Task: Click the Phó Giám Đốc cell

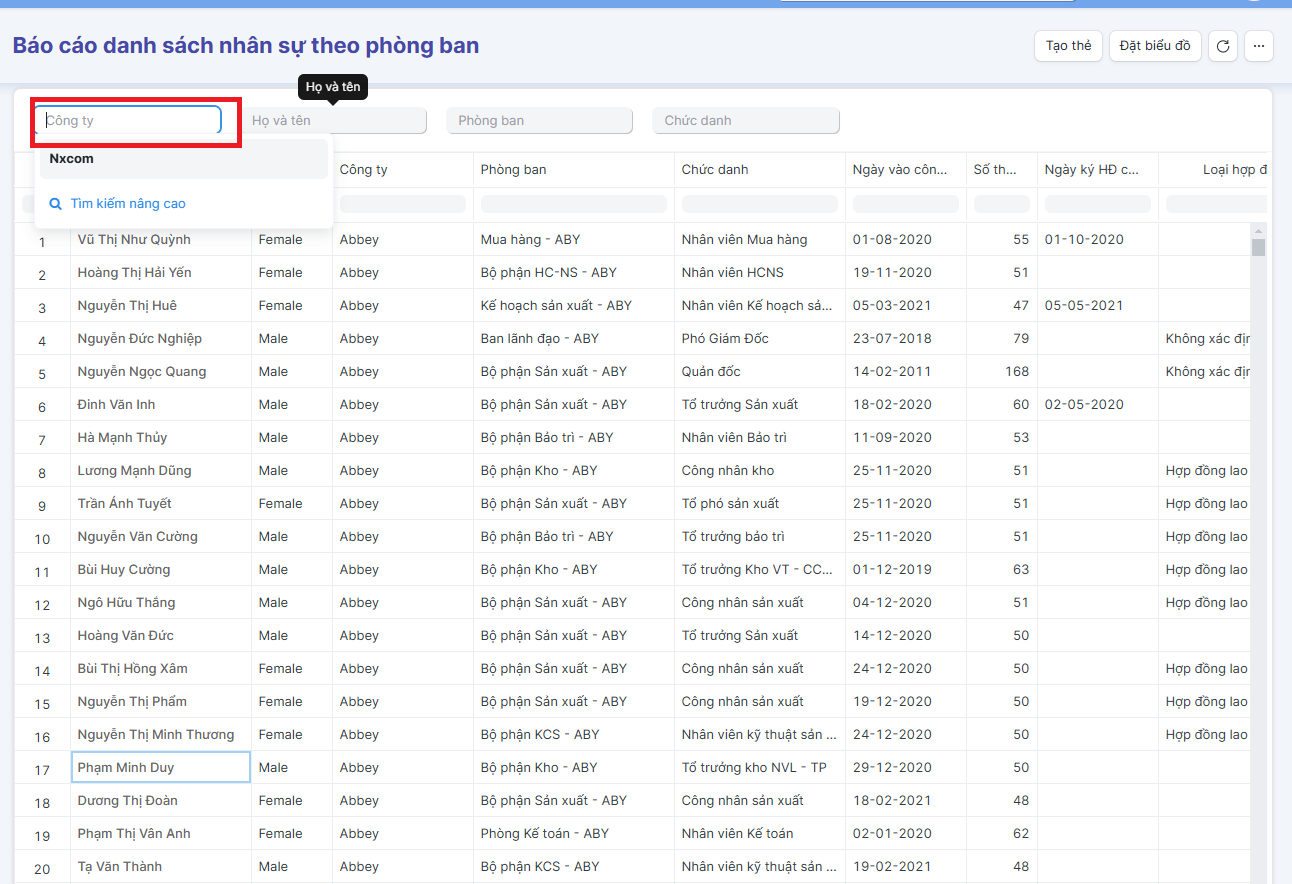Action: (725, 339)
